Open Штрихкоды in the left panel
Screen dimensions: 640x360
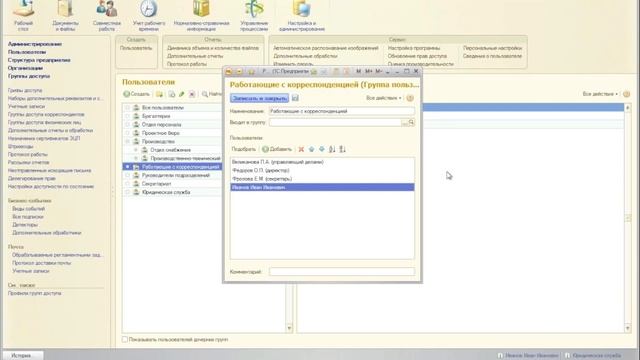[x=20, y=146]
